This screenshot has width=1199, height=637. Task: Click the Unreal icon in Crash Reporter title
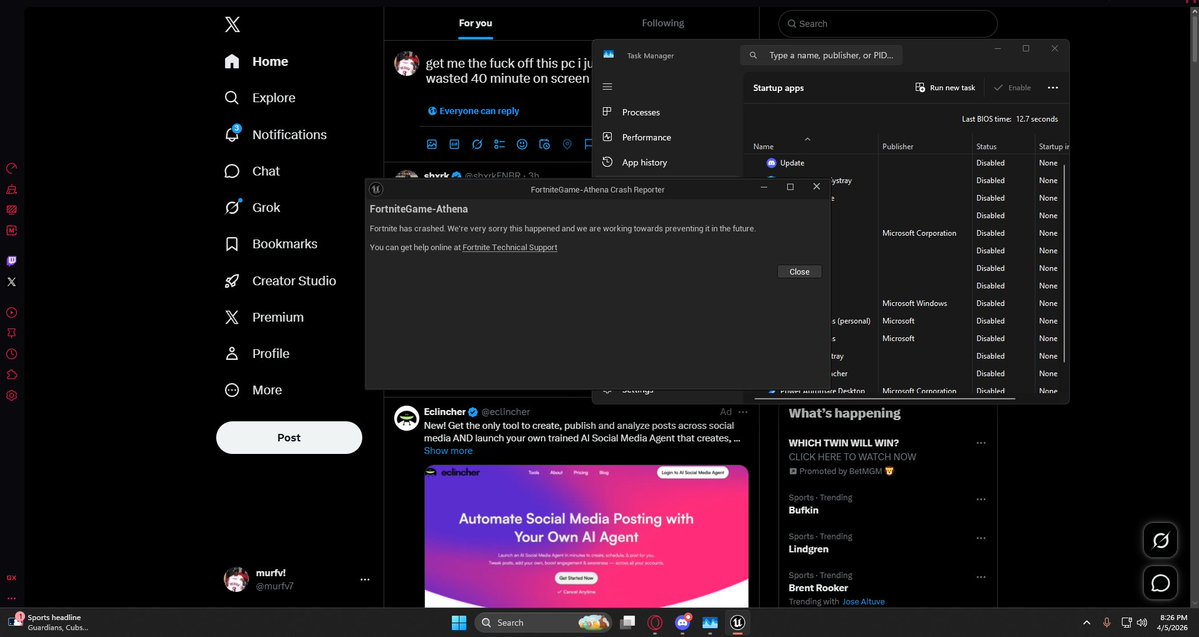pos(375,189)
